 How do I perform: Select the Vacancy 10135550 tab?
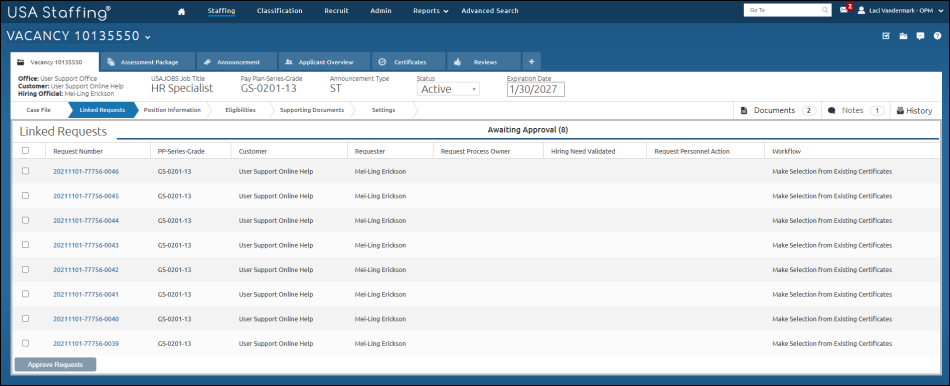click(x=55, y=62)
